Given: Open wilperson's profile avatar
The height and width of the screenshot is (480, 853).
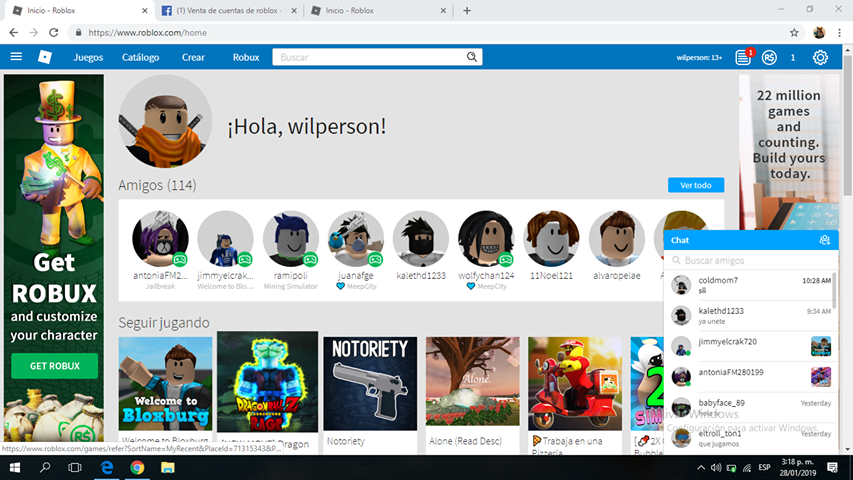Looking at the screenshot, I should click(x=165, y=121).
